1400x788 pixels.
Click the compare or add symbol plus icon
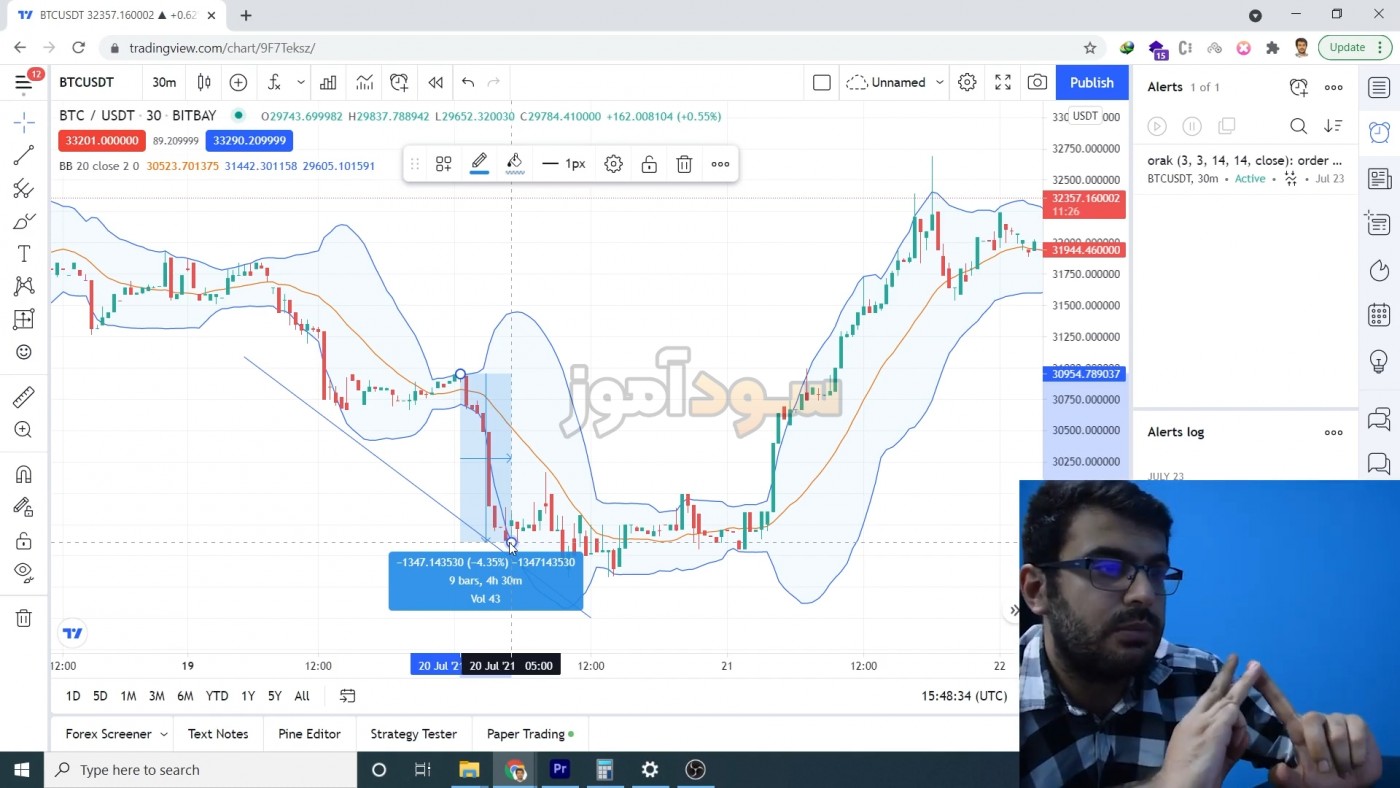[238, 83]
